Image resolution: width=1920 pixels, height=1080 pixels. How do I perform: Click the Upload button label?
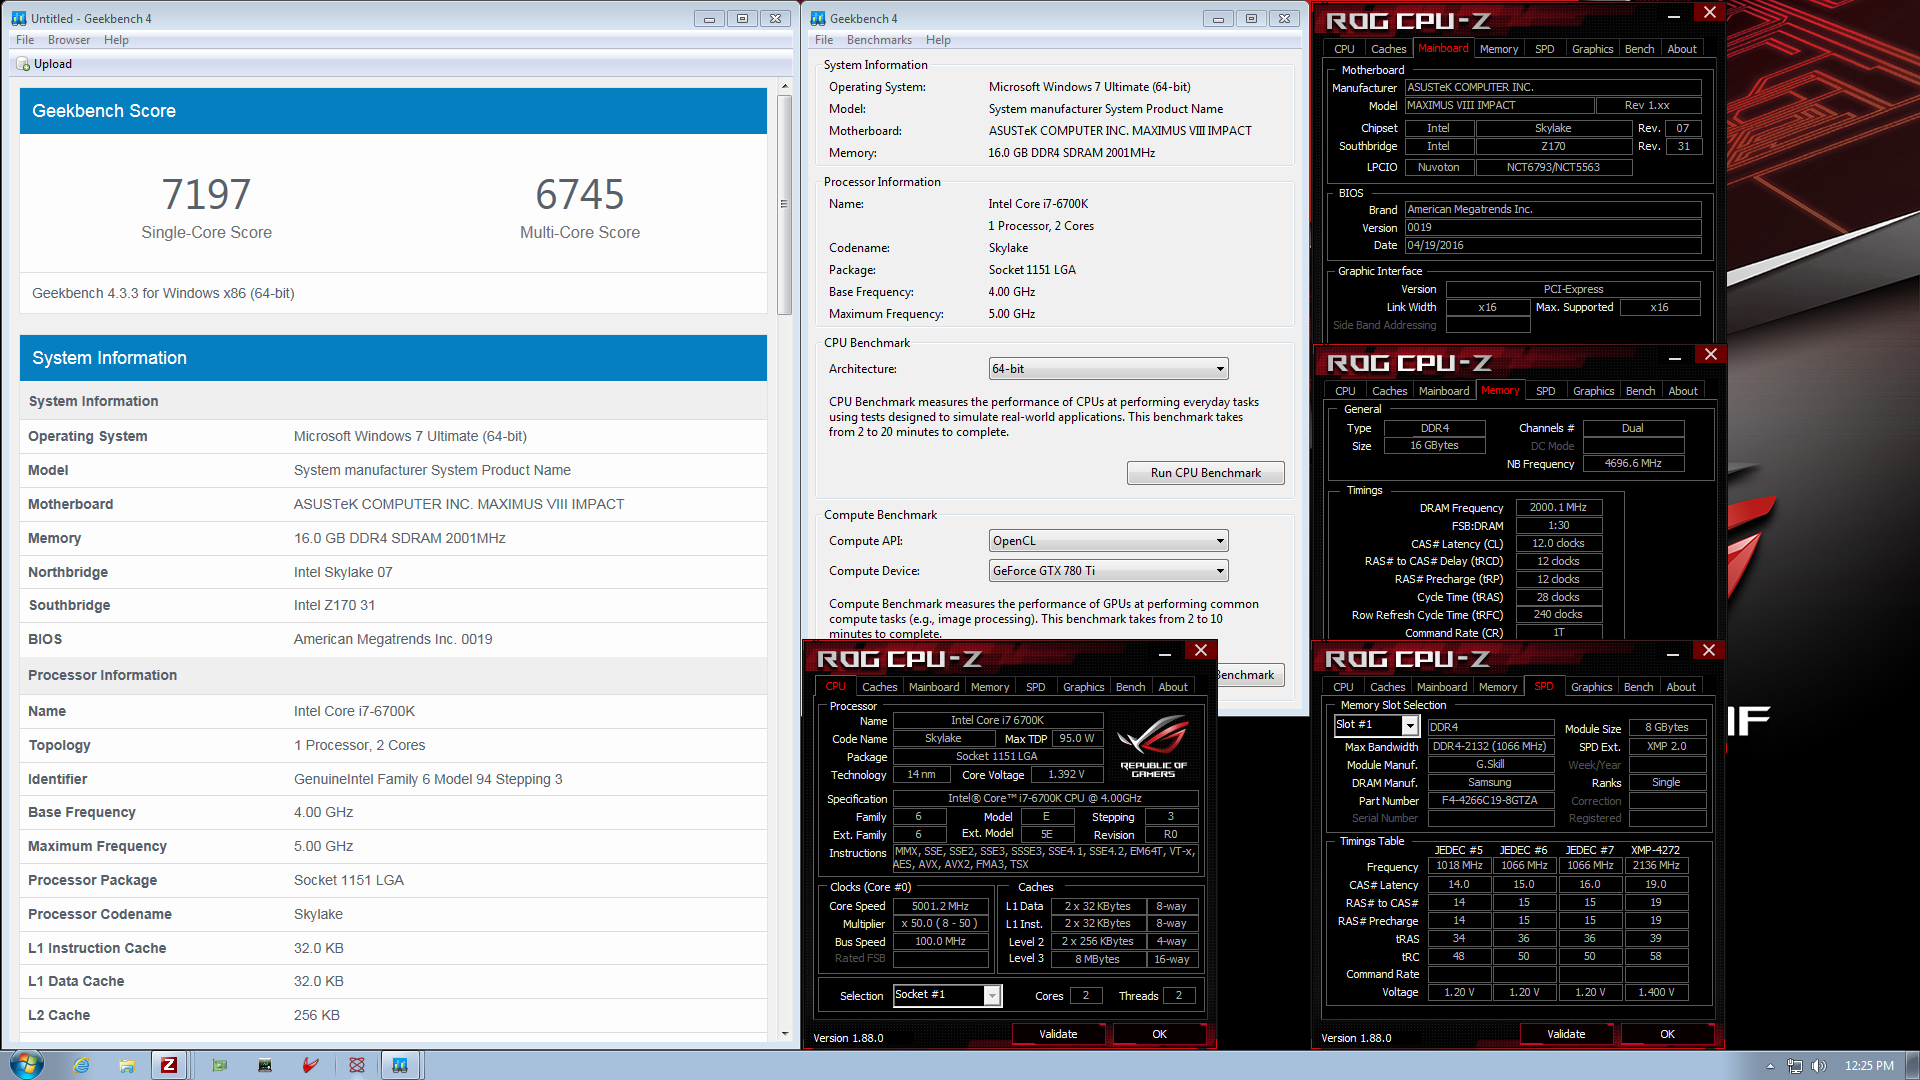click(x=53, y=64)
